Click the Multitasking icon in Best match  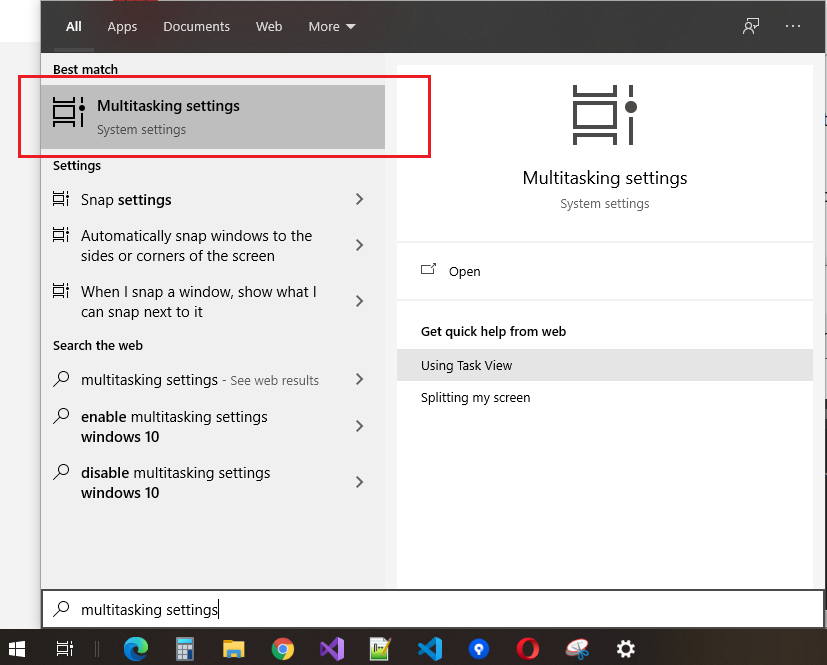click(69, 112)
